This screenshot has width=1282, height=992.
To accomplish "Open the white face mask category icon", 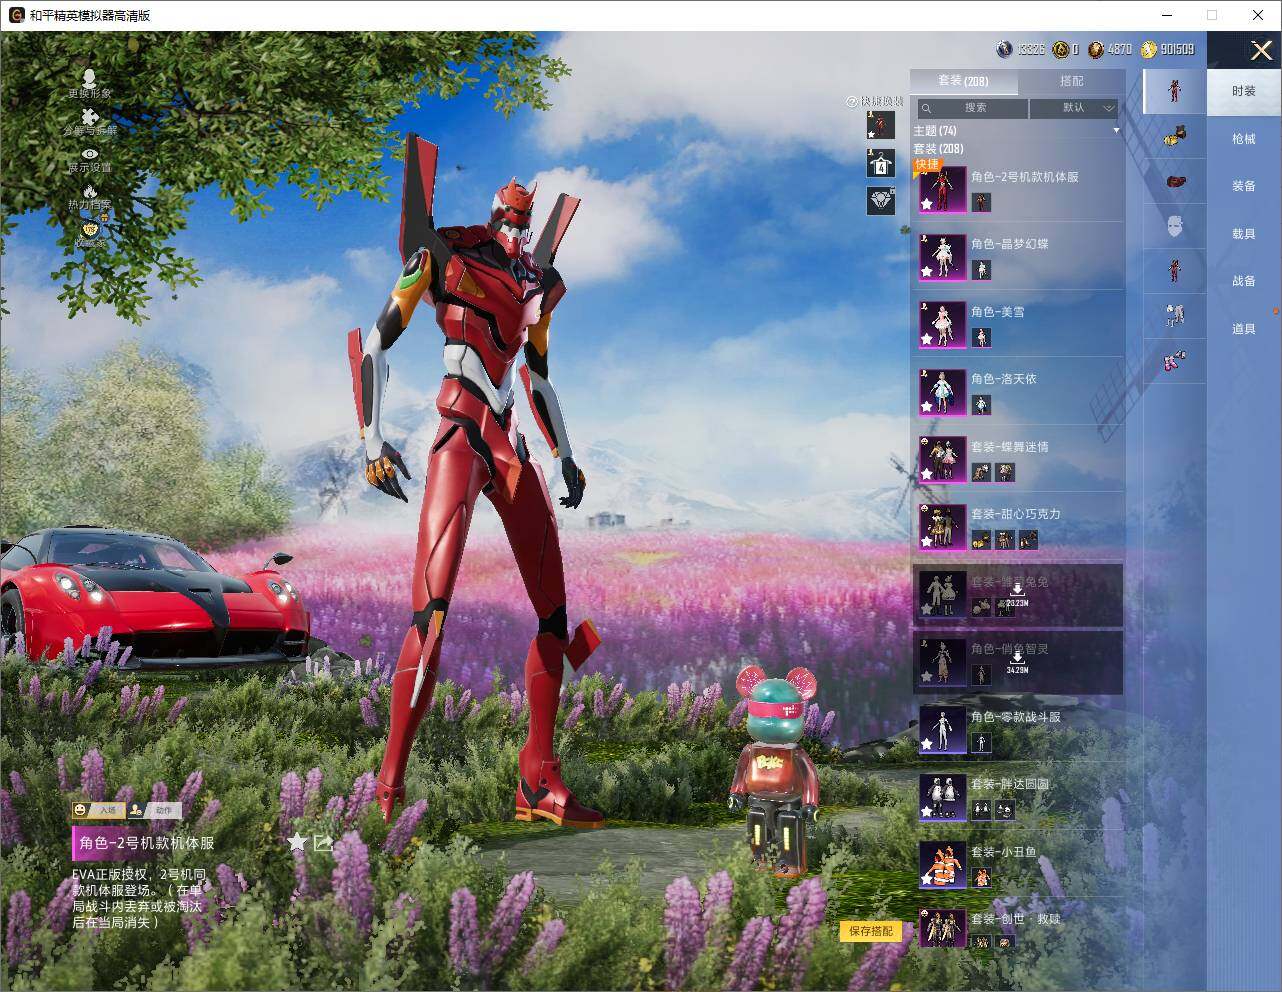I will tap(1175, 227).
